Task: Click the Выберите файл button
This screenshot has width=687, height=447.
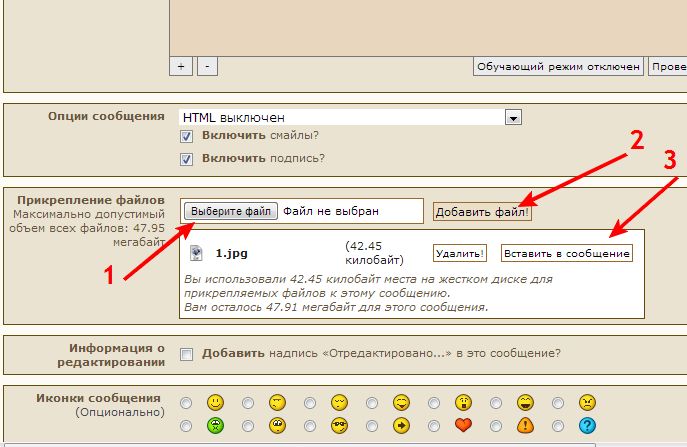Action: click(x=230, y=211)
